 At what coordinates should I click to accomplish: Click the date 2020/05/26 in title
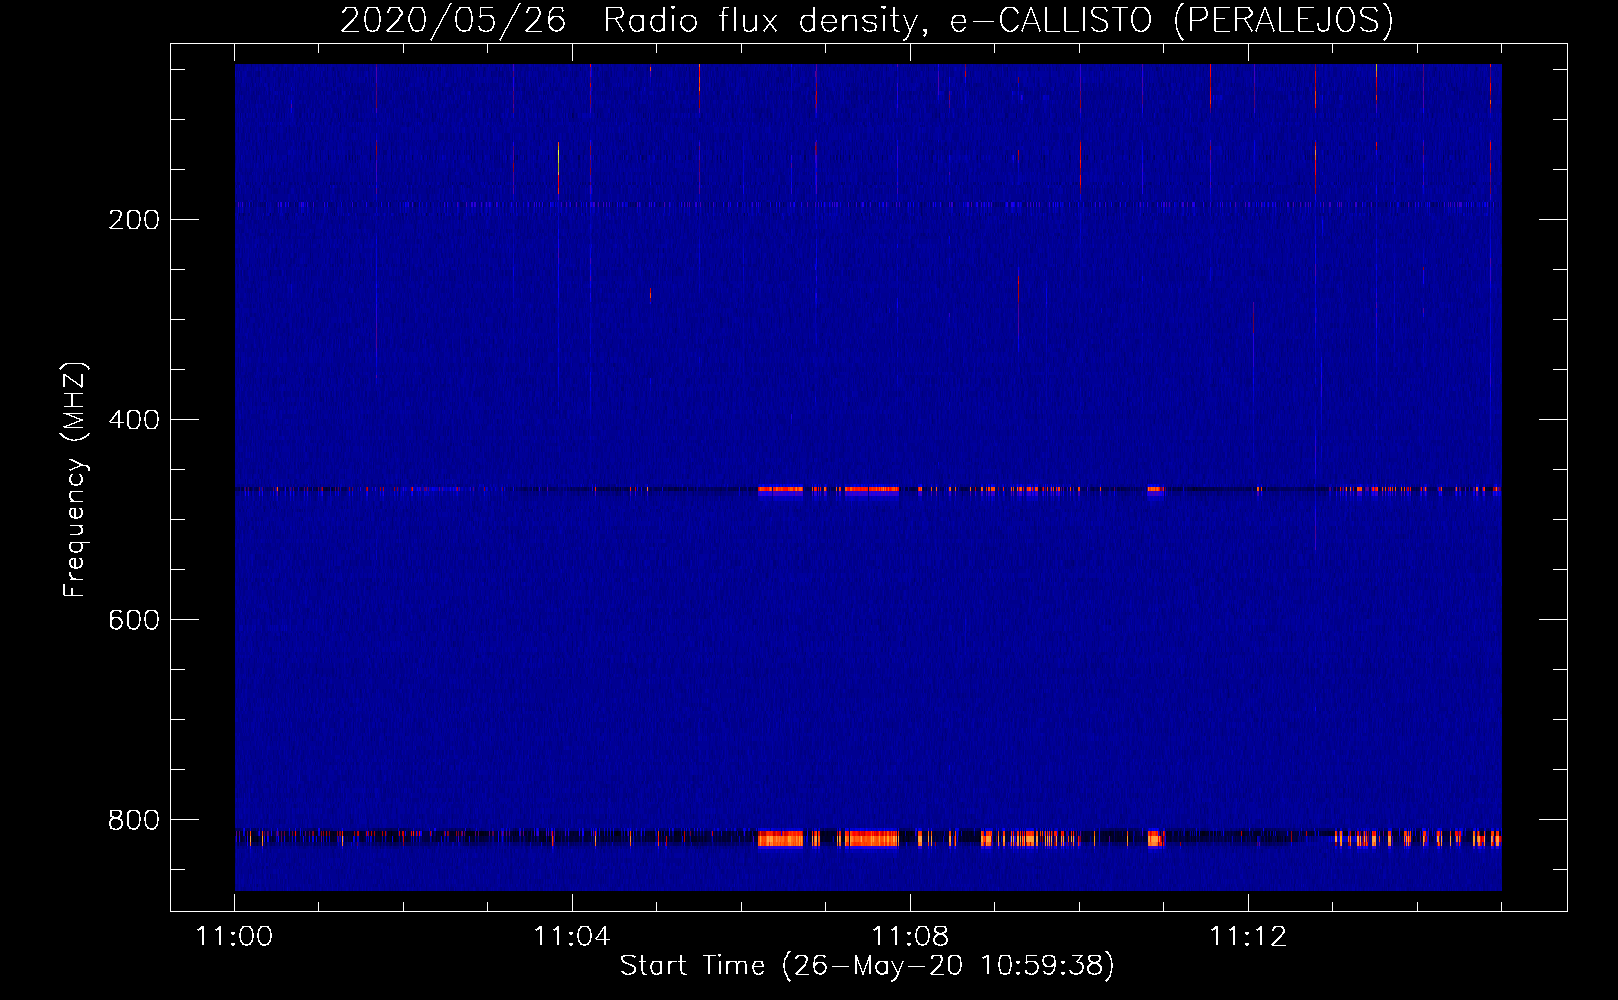(453, 20)
